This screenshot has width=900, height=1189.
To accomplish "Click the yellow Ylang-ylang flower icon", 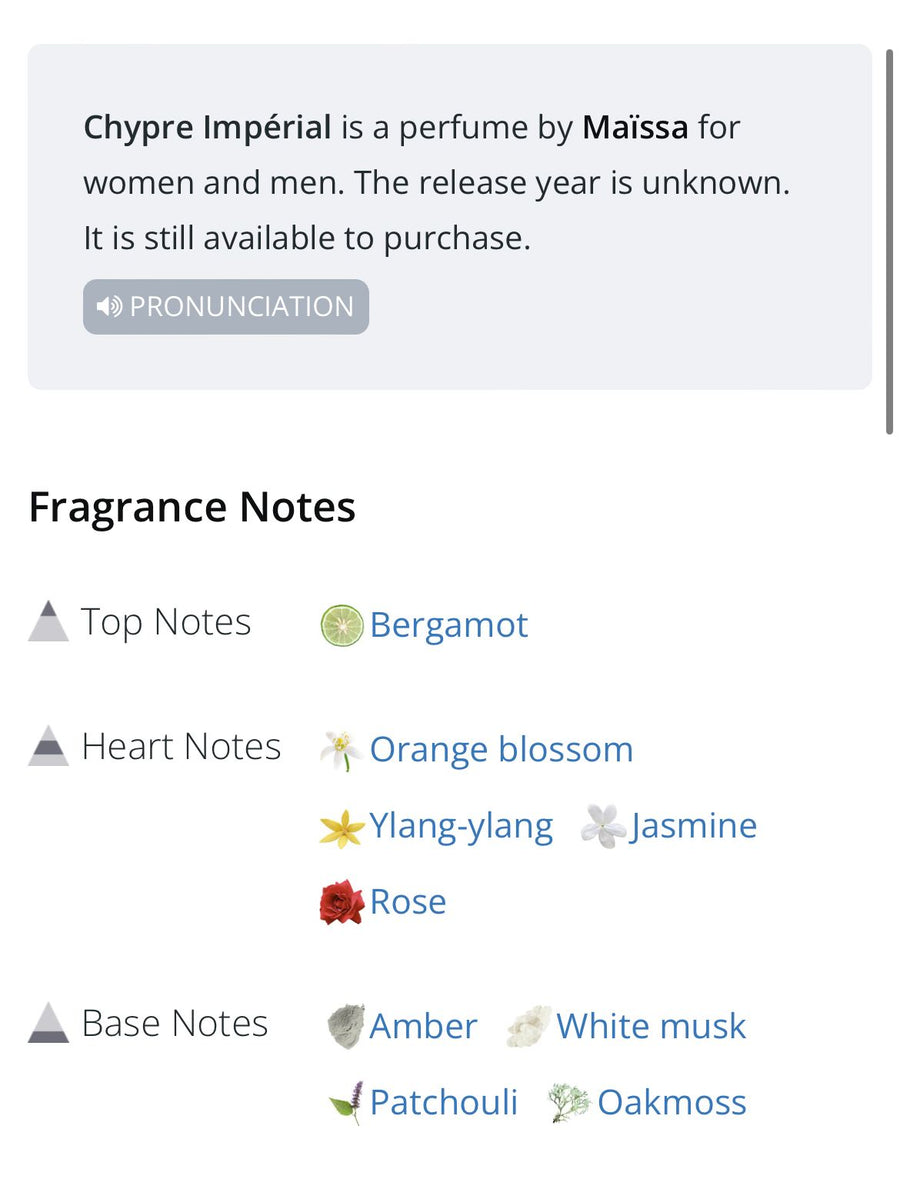I will coord(341,828).
